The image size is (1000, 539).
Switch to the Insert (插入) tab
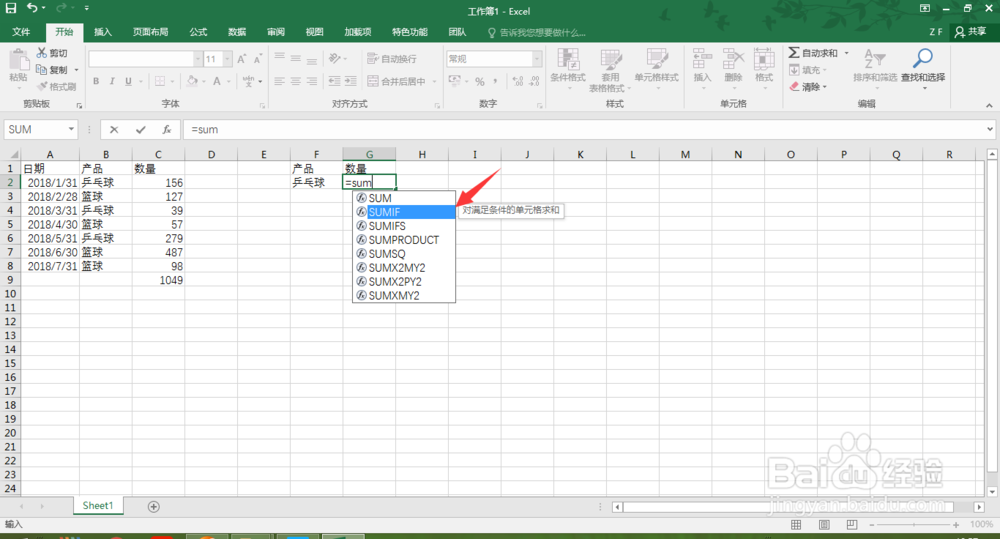pos(103,32)
